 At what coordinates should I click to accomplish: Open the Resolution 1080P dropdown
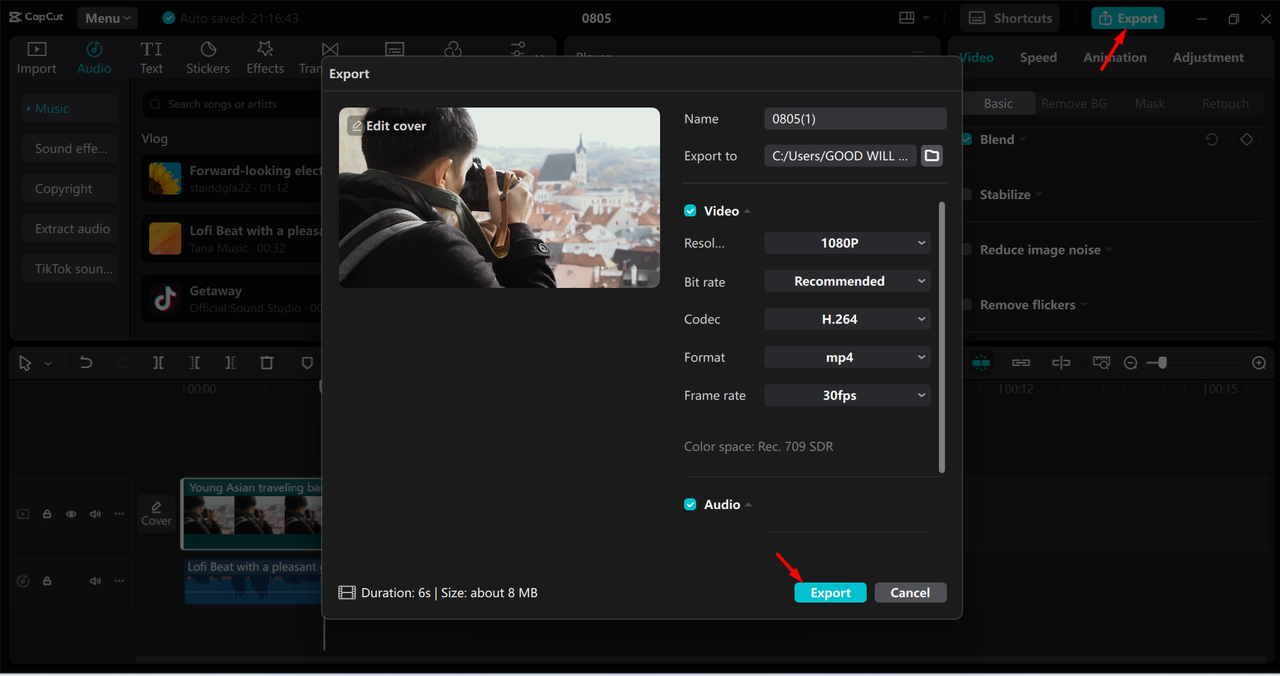pyautogui.click(x=847, y=243)
